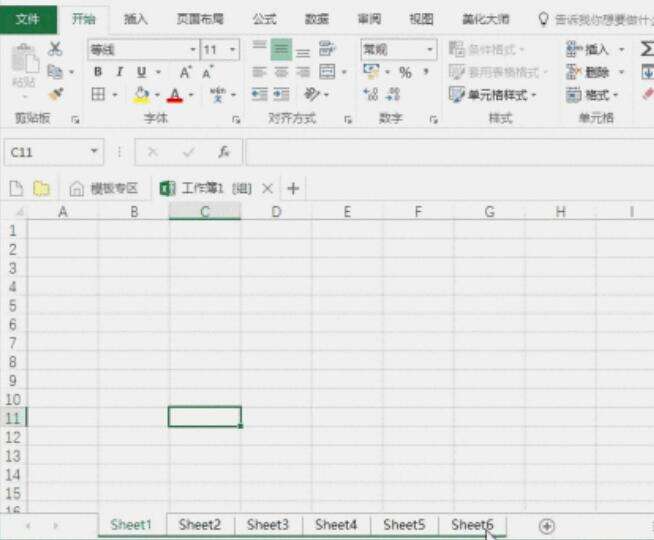Toggle top vertical alignment
The height and width of the screenshot is (540, 654).
tap(259, 45)
